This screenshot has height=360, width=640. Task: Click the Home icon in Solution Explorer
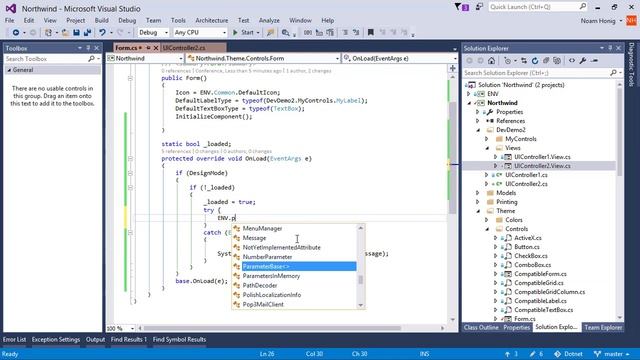coord(491,61)
